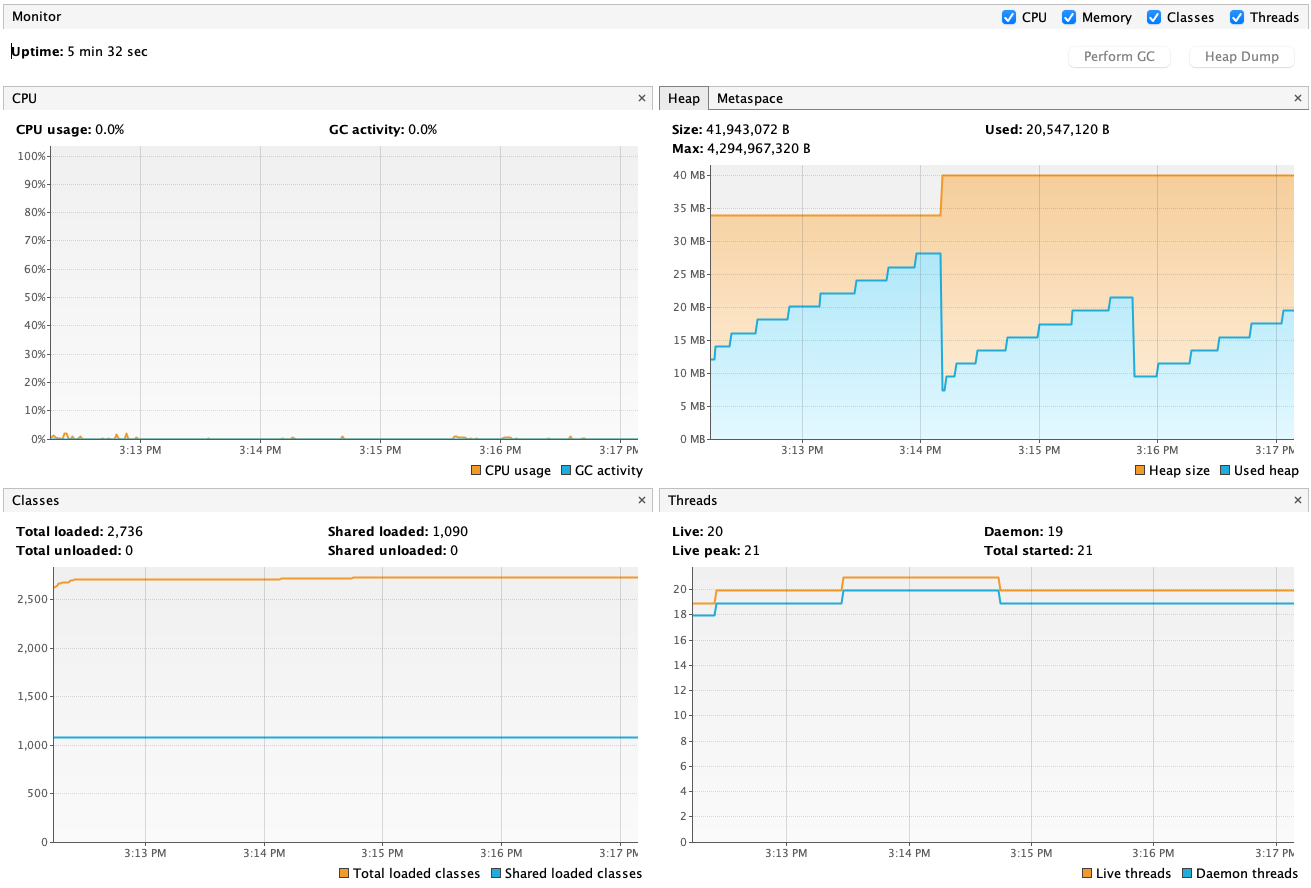The image size is (1311, 888).
Task: Click the Daemon threads legend swatch
Action: (1186, 874)
